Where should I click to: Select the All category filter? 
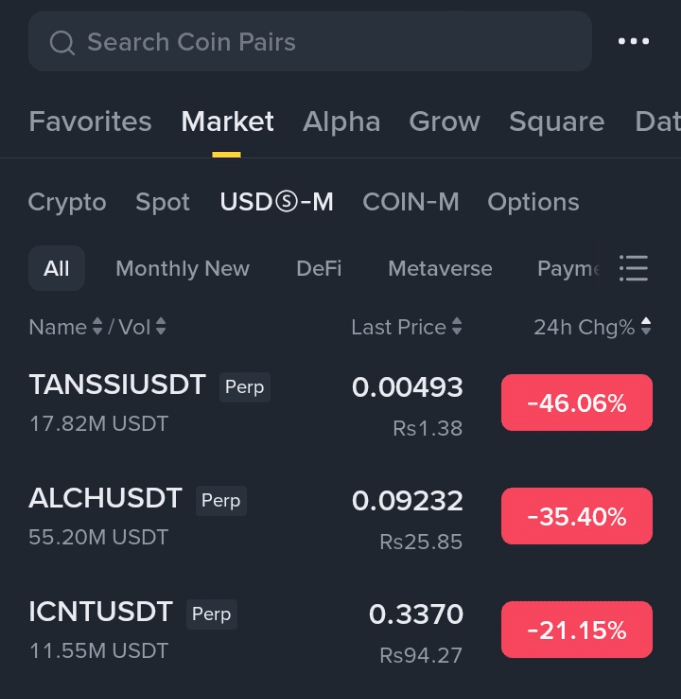pos(57,268)
